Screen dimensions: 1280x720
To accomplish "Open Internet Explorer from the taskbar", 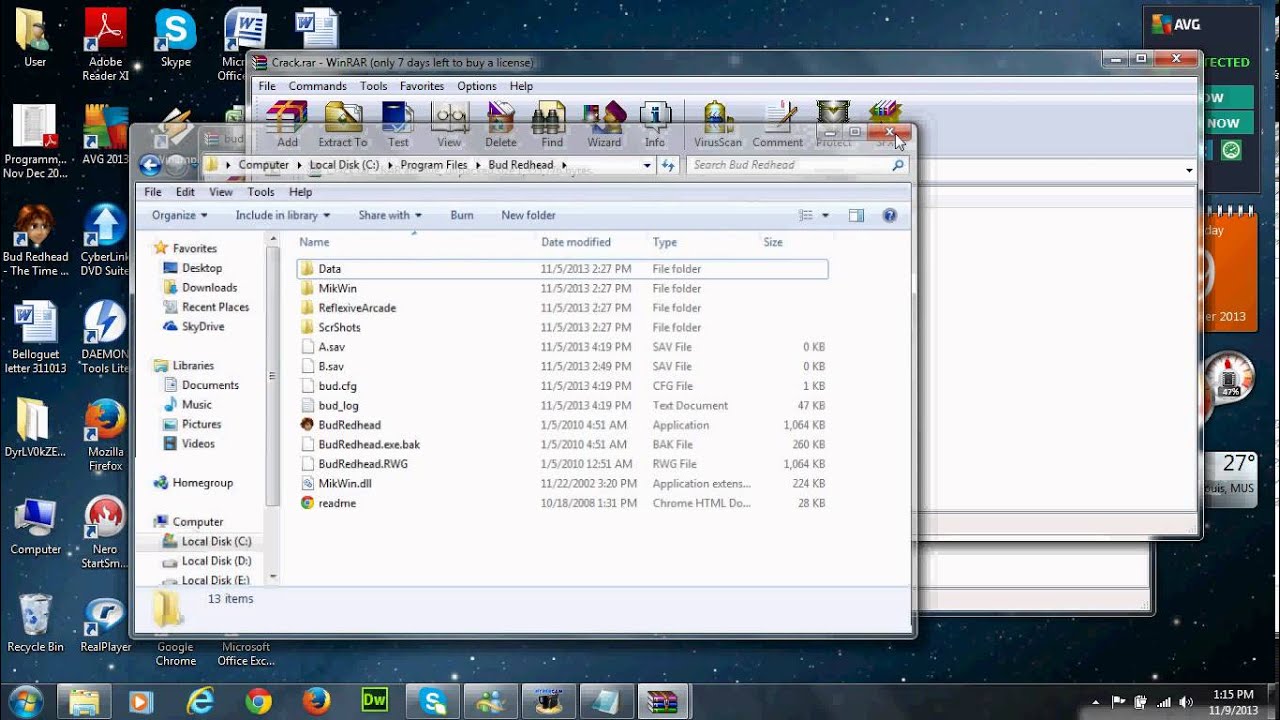I will click(x=202, y=701).
